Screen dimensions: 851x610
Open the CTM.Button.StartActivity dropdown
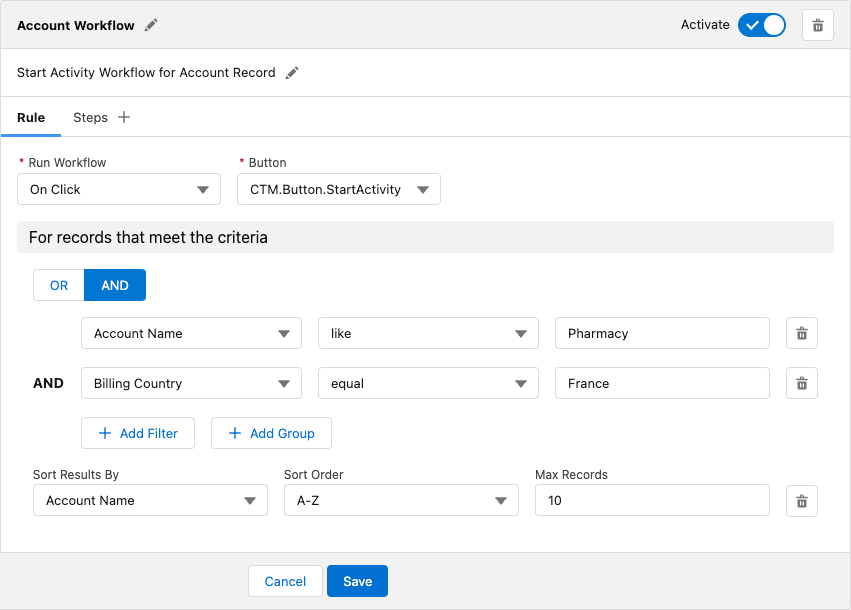[x=338, y=189]
